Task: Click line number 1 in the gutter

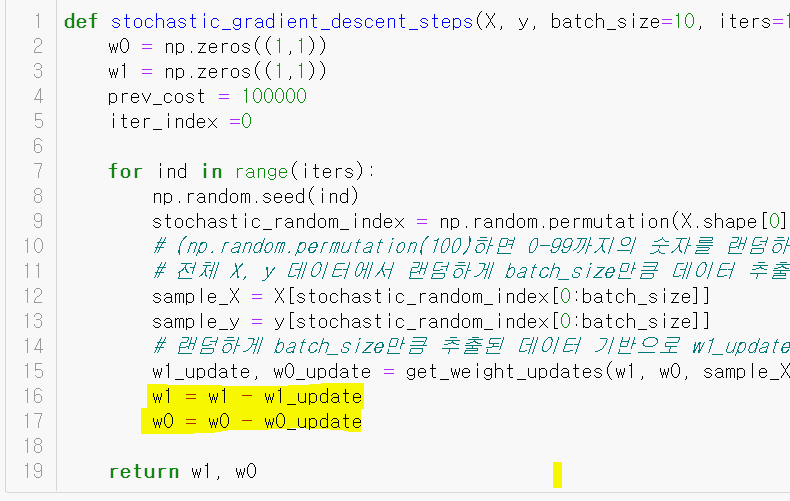Action: [38, 21]
